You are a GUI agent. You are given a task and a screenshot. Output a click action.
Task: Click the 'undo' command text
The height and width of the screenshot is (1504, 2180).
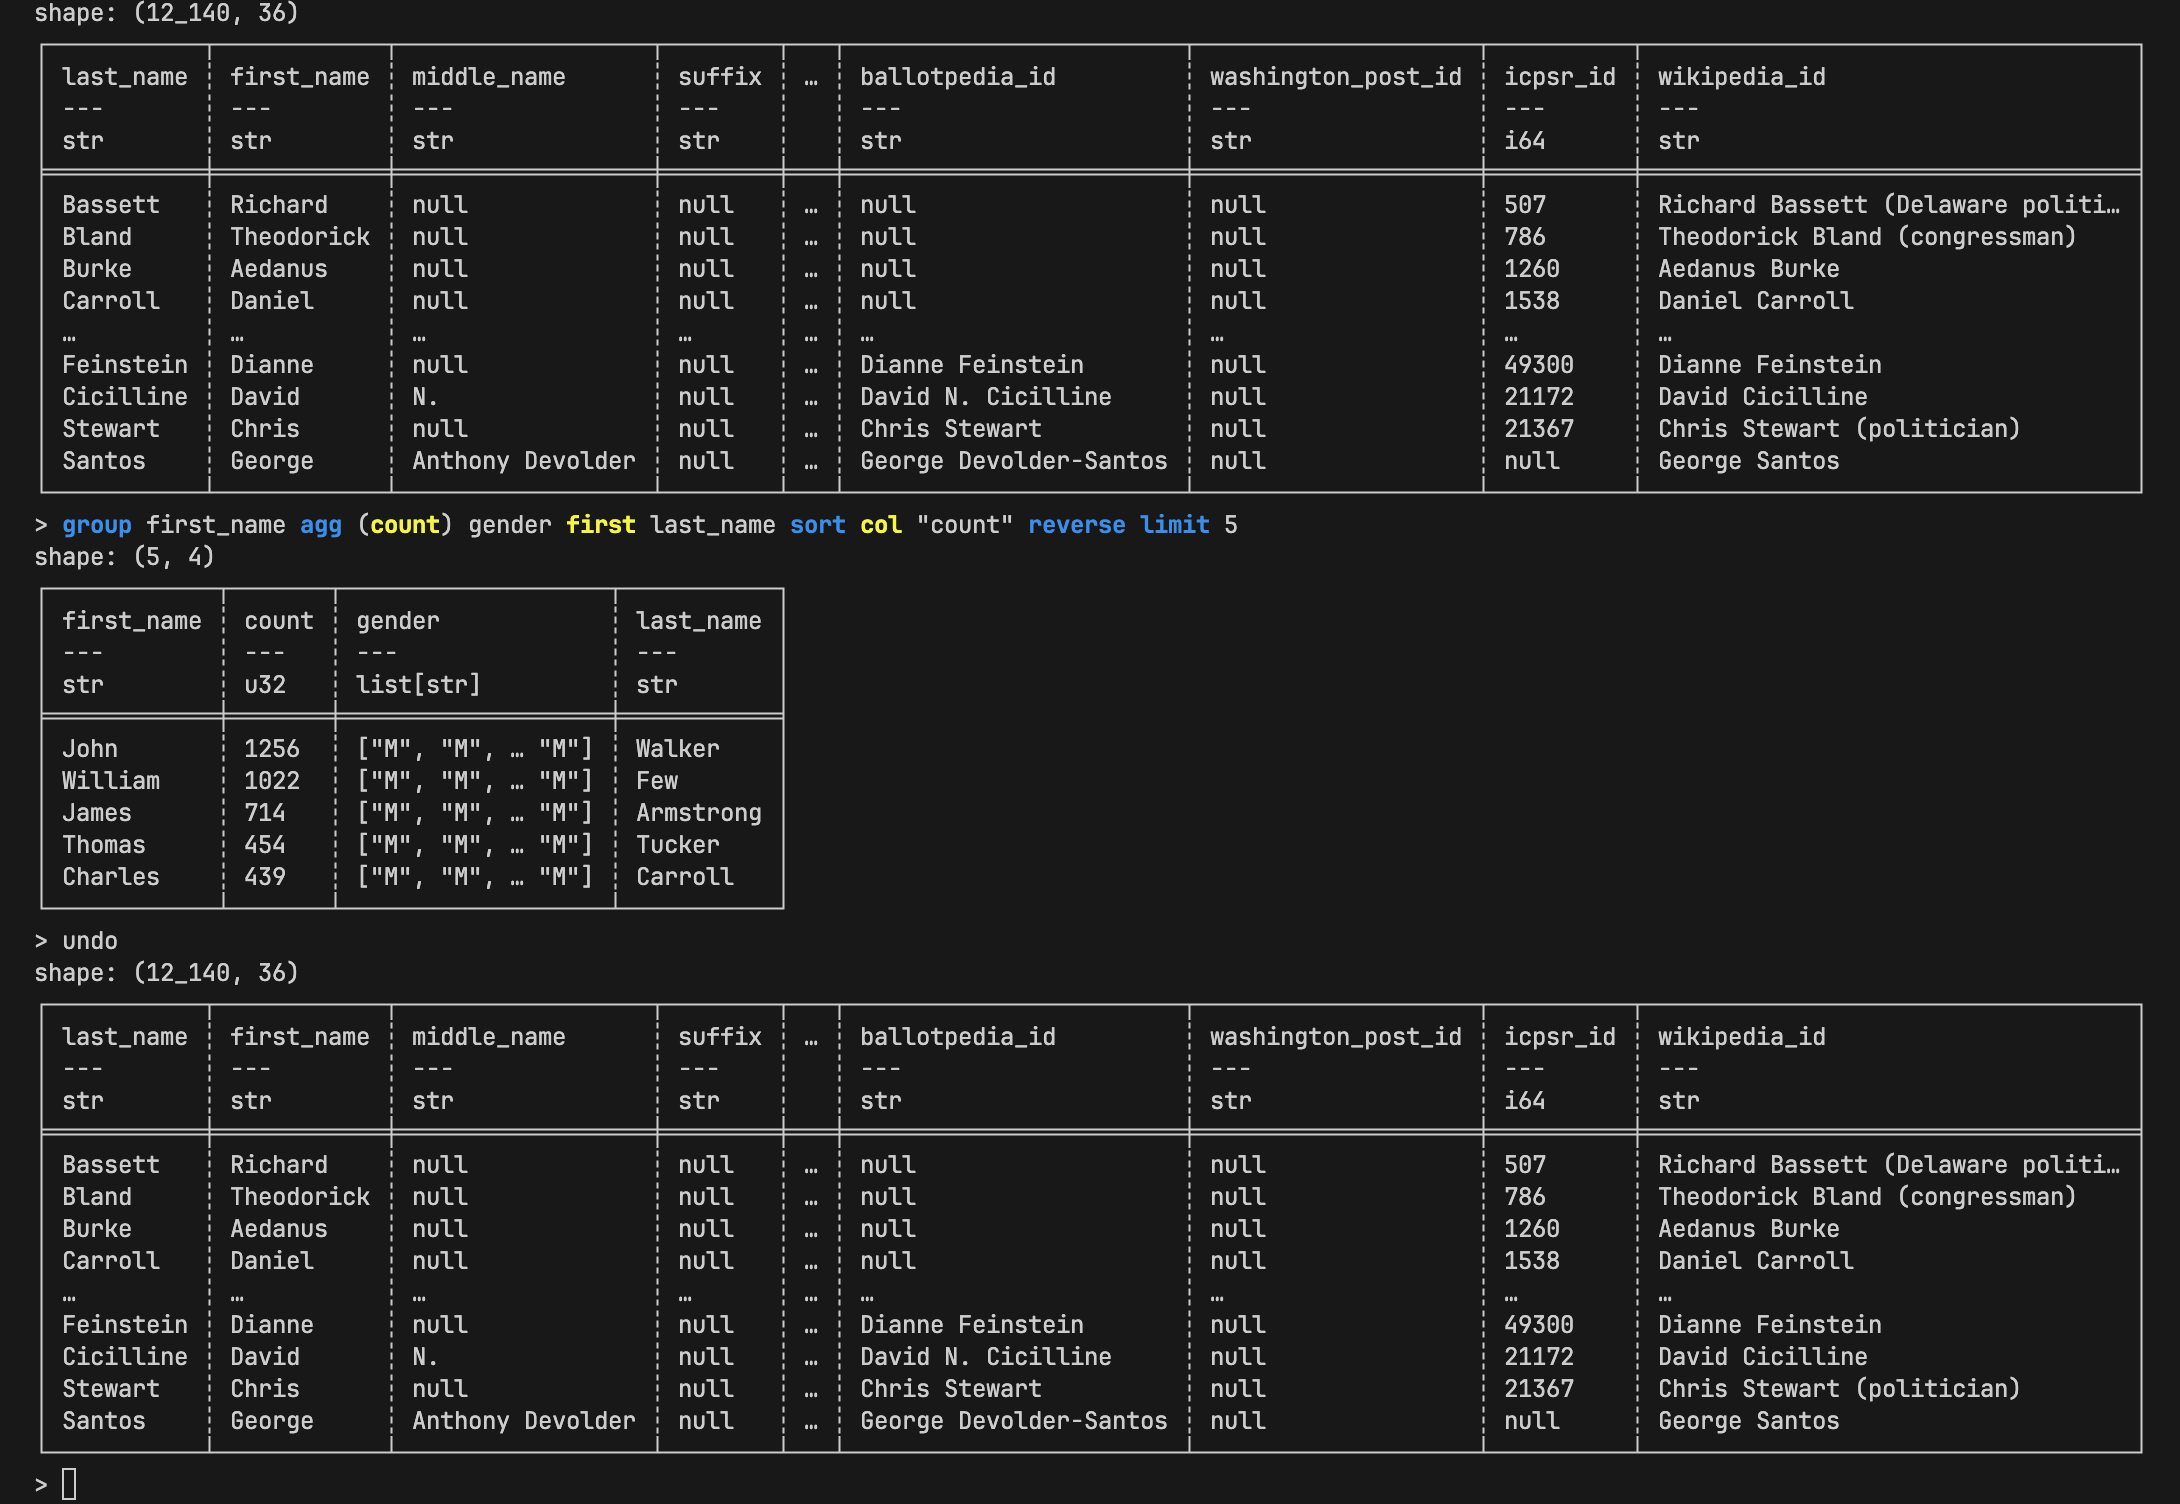90,941
